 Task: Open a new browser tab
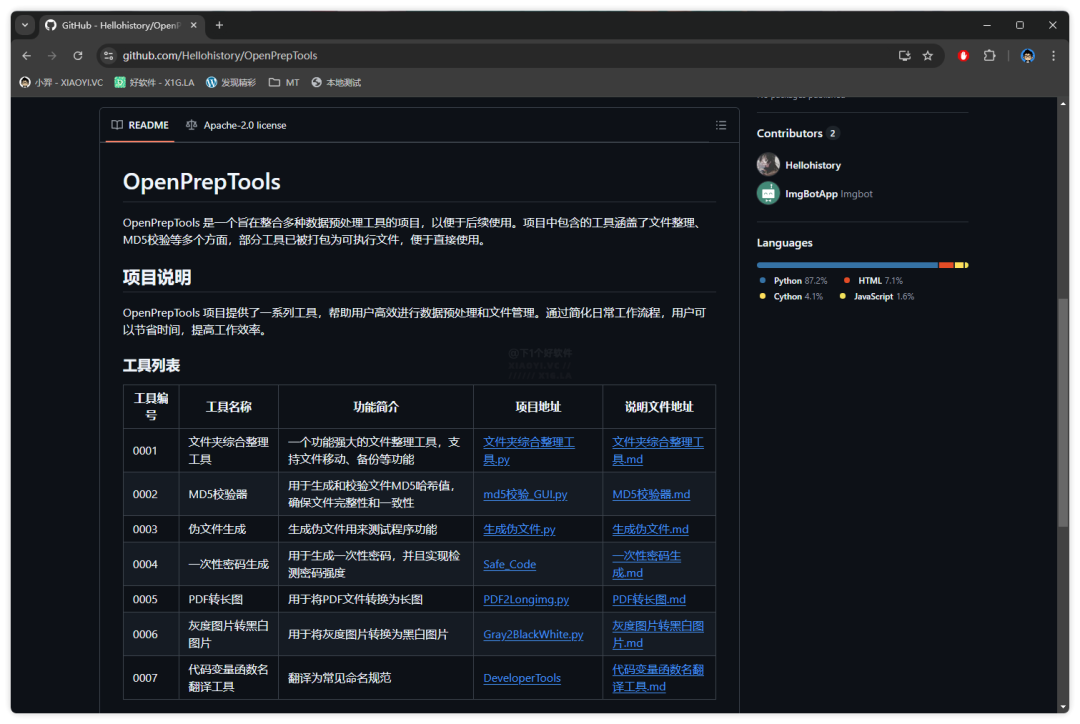pos(219,25)
